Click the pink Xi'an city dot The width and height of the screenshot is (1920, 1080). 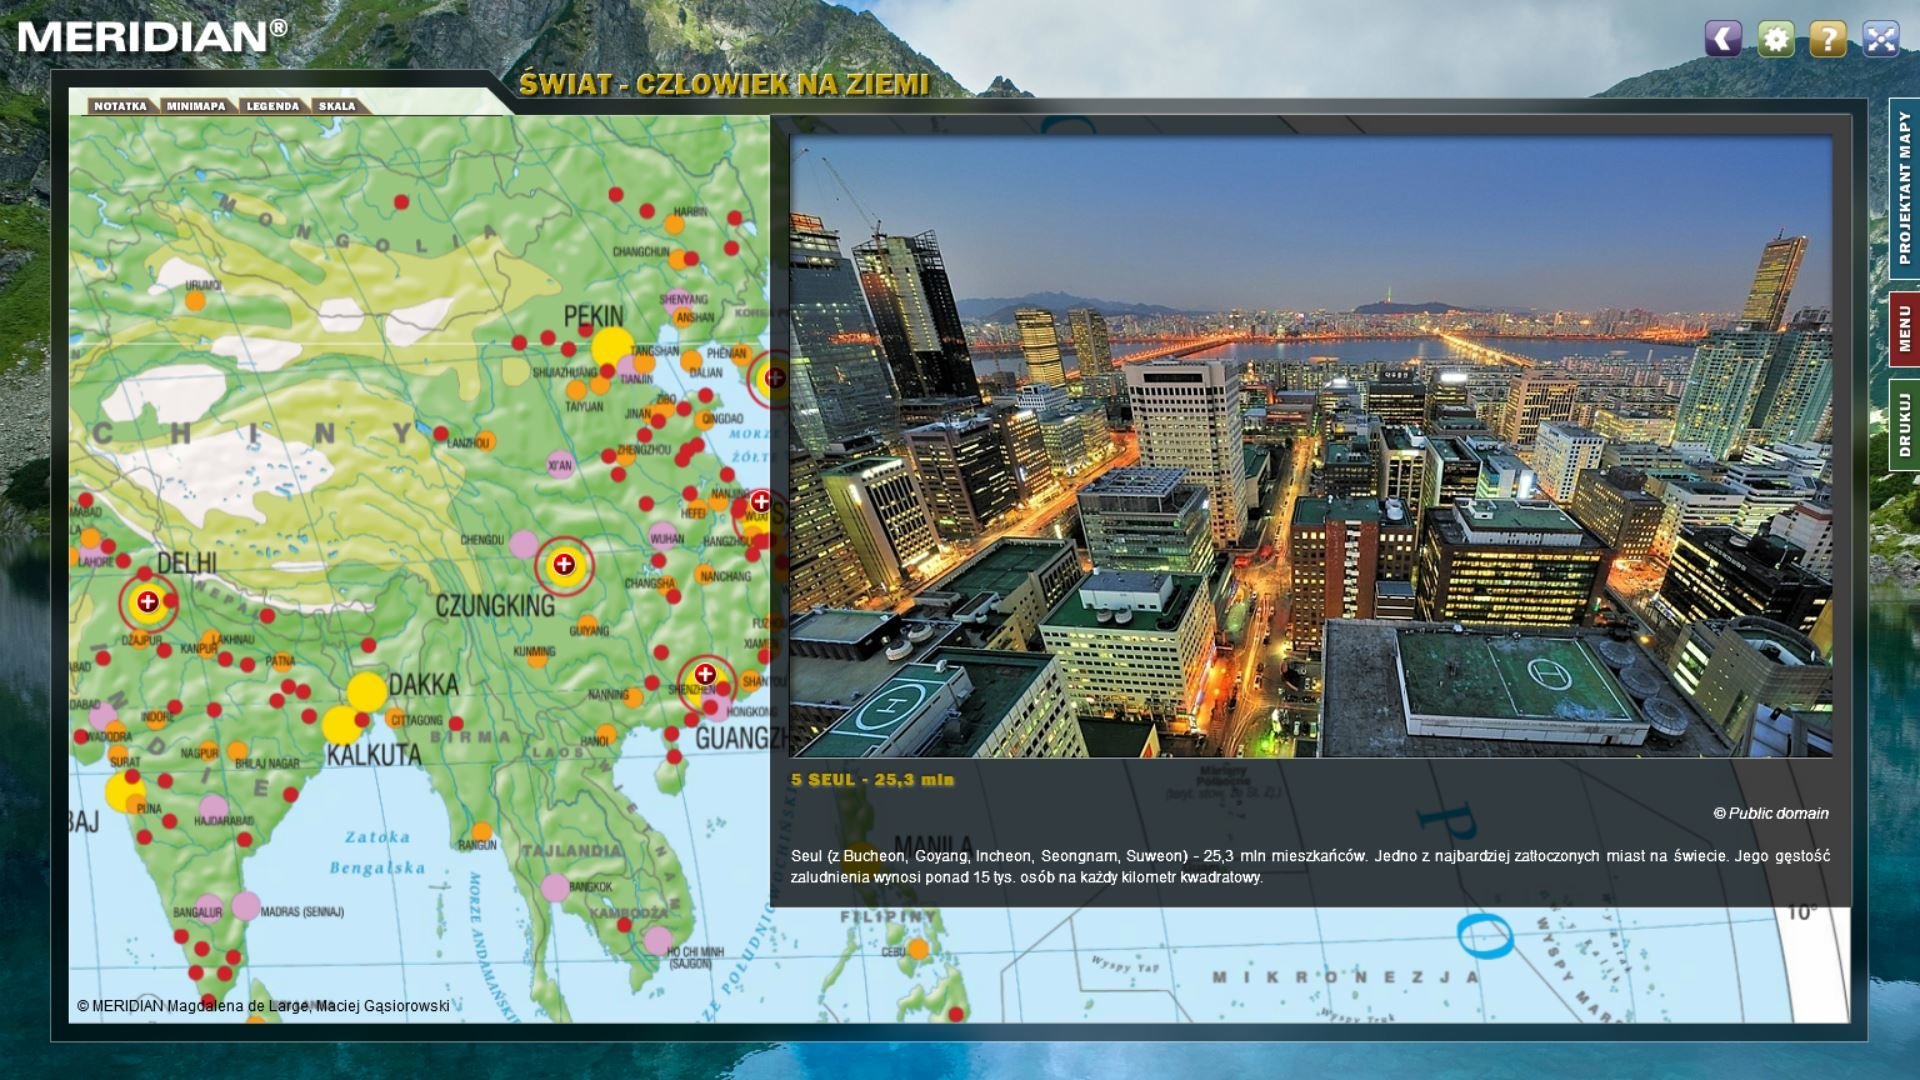pyautogui.click(x=560, y=465)
